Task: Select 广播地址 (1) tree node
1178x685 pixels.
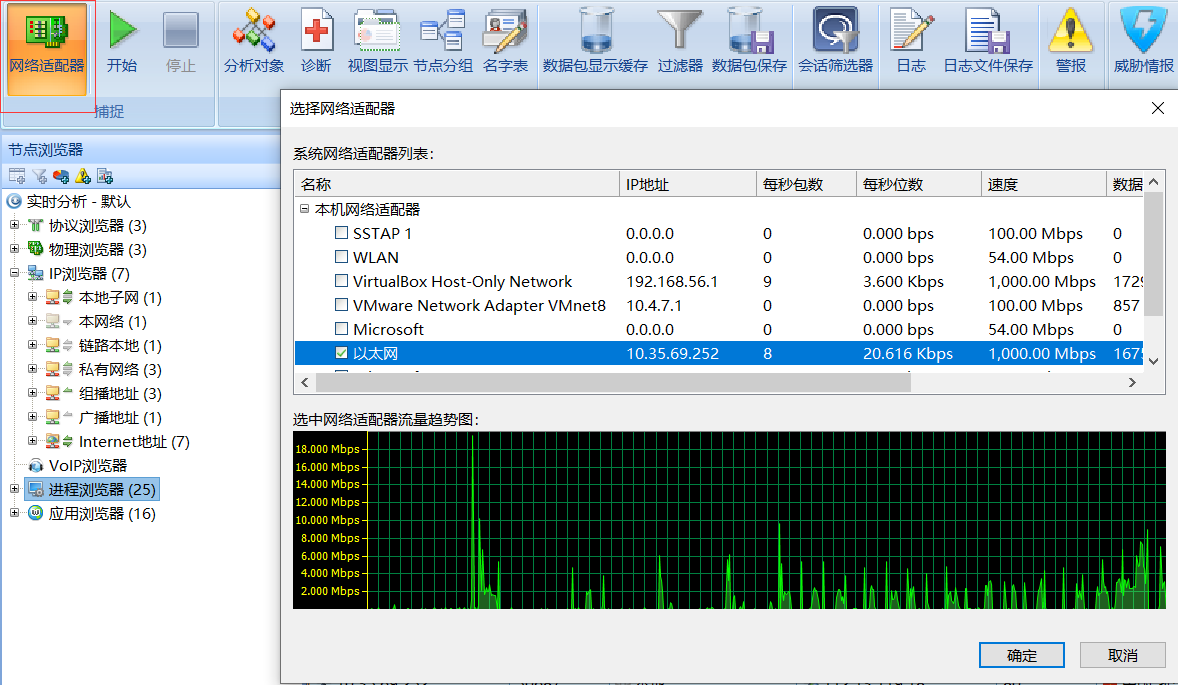Action: (x=120, y=418)
